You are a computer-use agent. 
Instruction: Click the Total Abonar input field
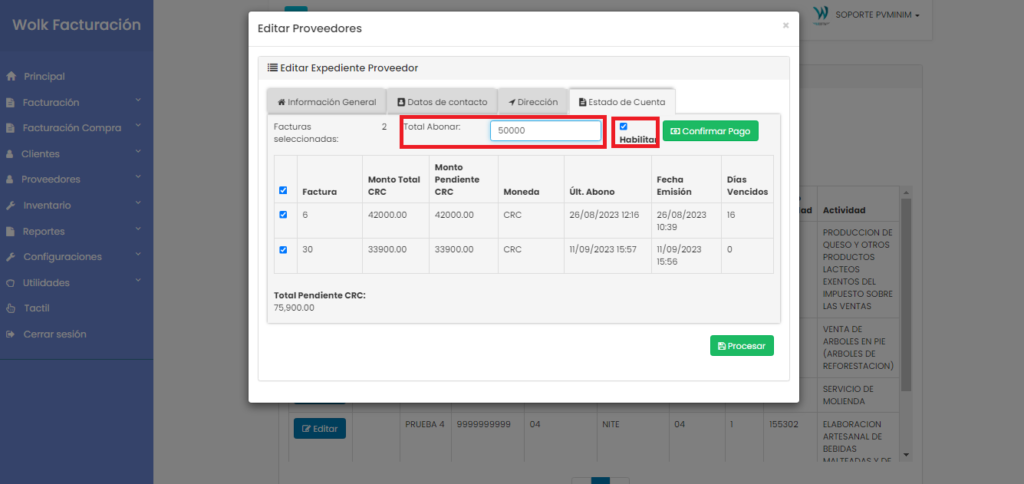545,131
